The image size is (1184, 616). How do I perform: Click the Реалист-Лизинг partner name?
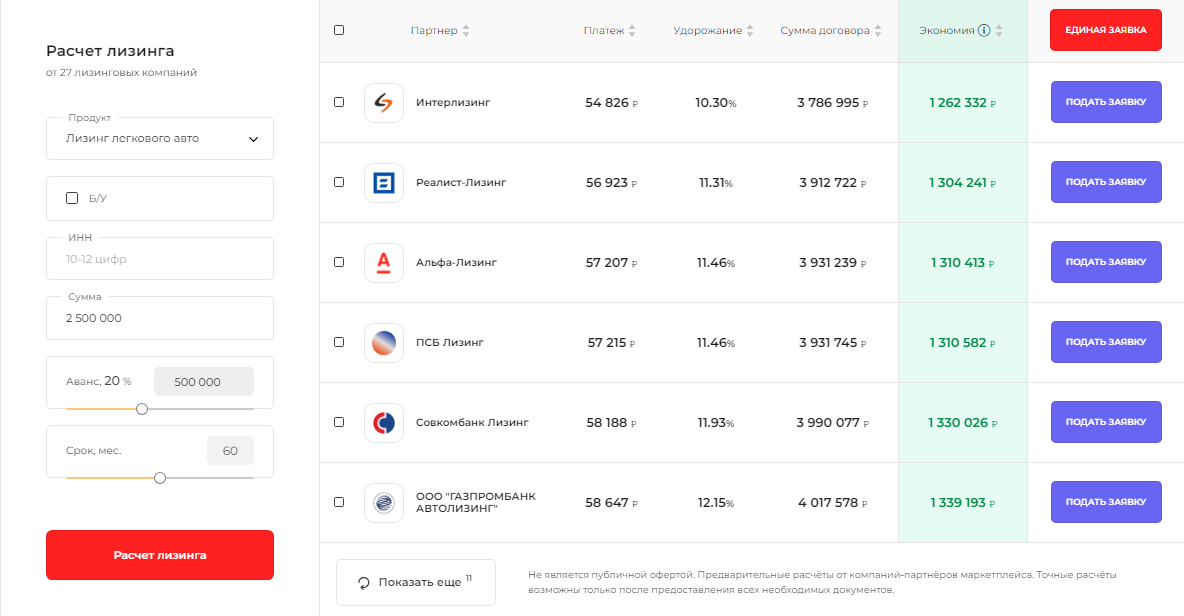pyautogui.click(x=461, y=183)
